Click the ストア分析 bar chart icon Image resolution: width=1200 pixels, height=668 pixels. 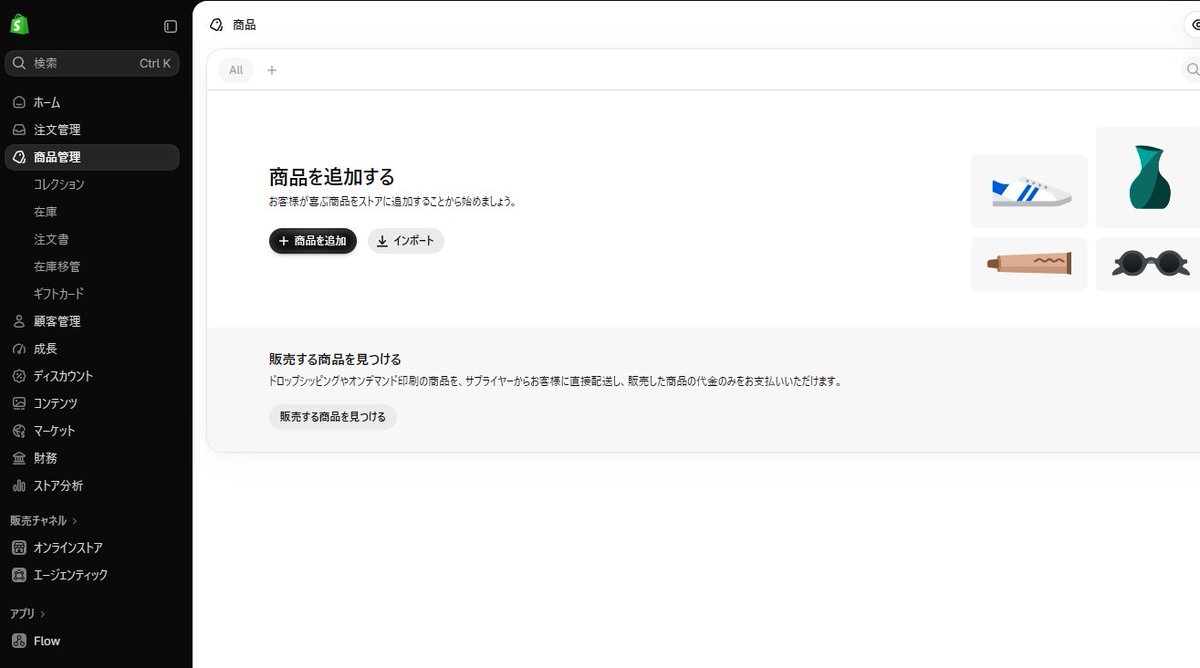coord(19,486)
